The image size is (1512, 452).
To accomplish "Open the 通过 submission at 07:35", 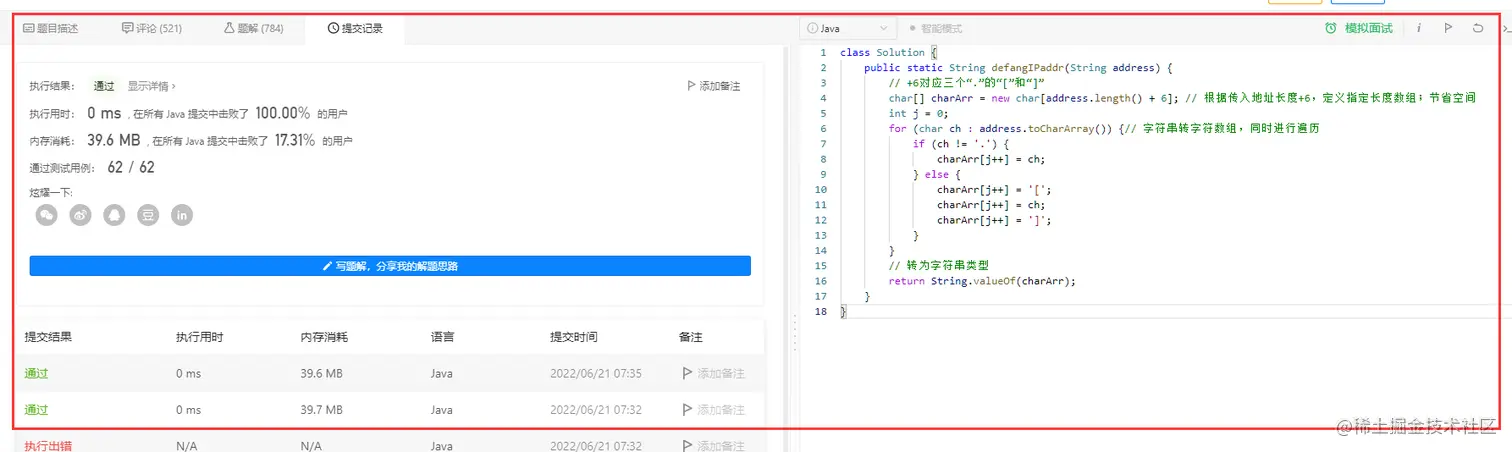I will coord(36,373).
